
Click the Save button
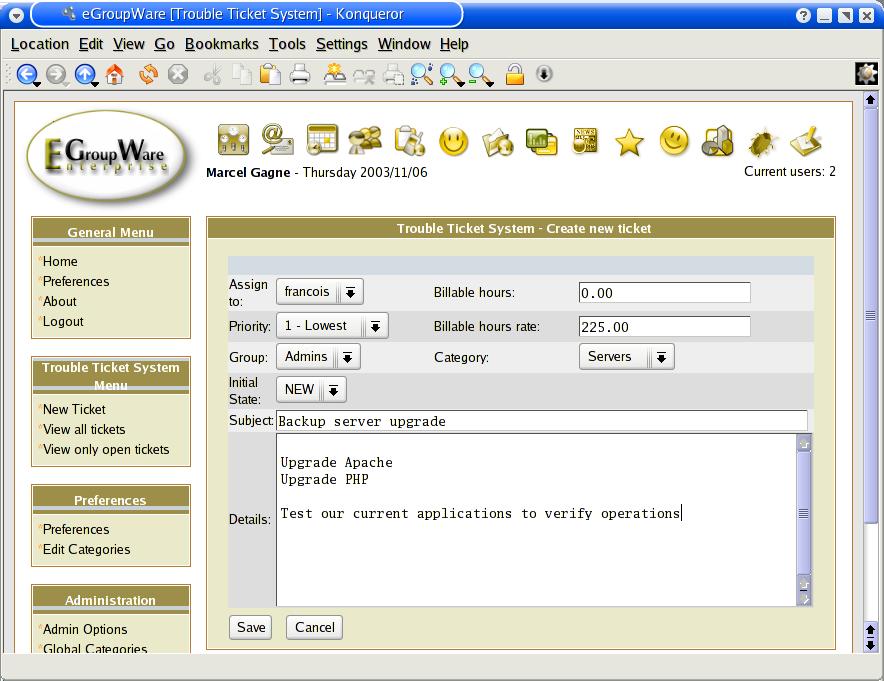click(x=251, y=627)
